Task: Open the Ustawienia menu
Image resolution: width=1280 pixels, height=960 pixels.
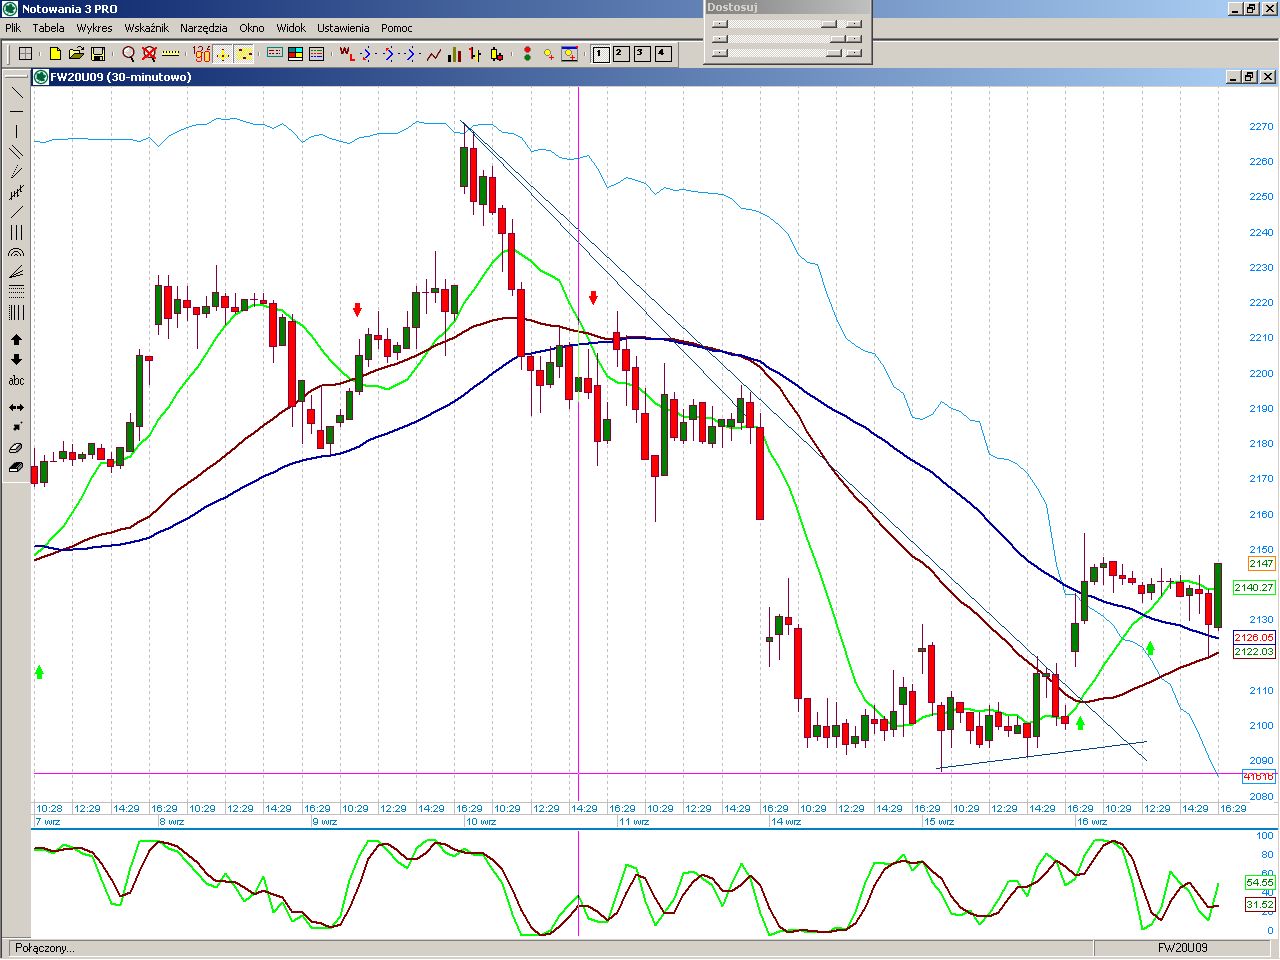Action: [x=343, y=28]
